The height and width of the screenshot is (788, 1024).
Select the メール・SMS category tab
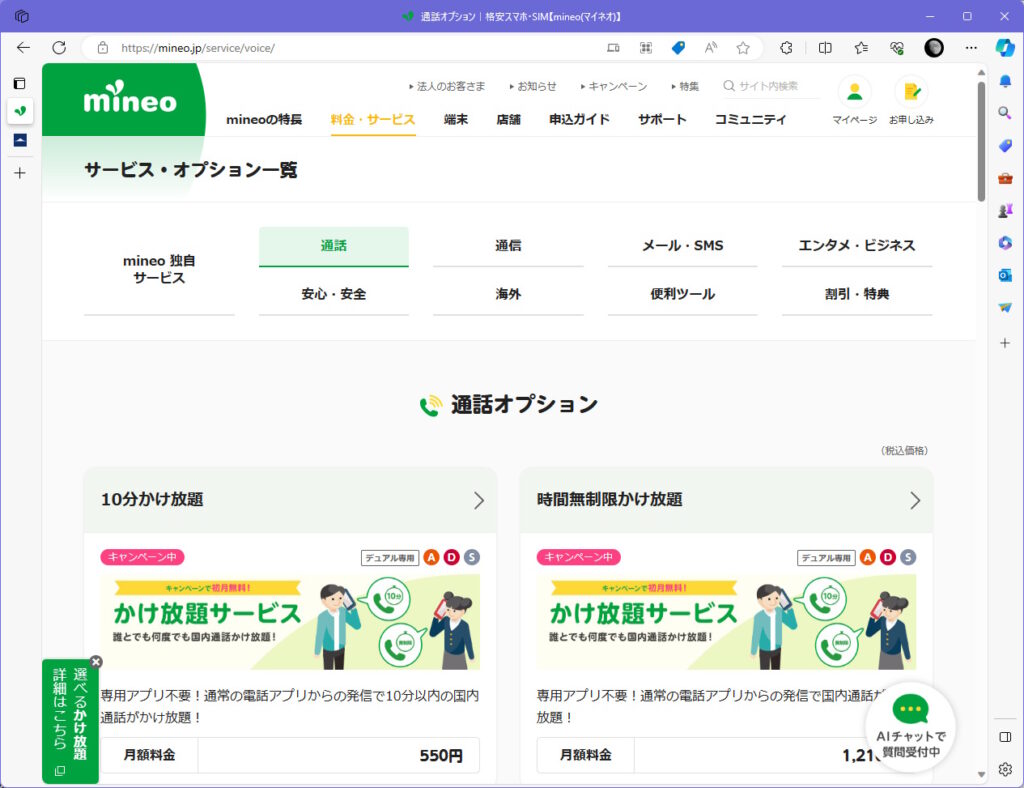point(682,246)
